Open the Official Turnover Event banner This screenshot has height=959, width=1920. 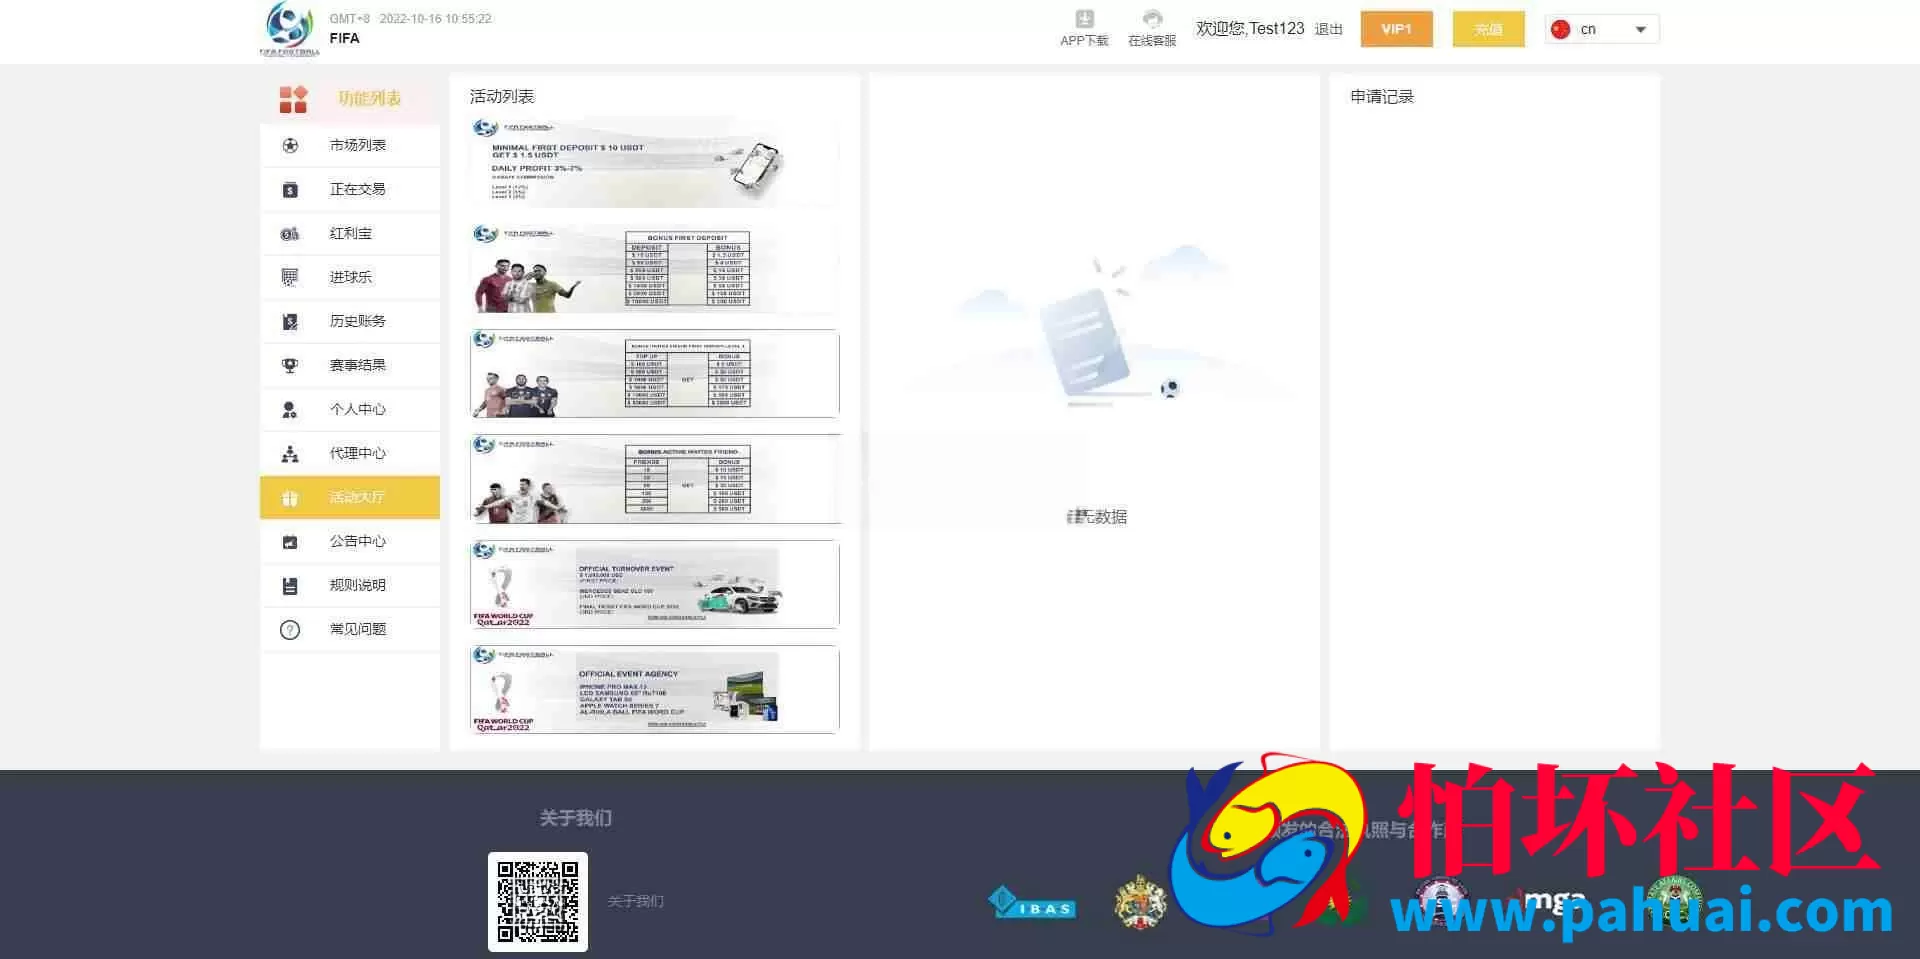pos(655,584)
